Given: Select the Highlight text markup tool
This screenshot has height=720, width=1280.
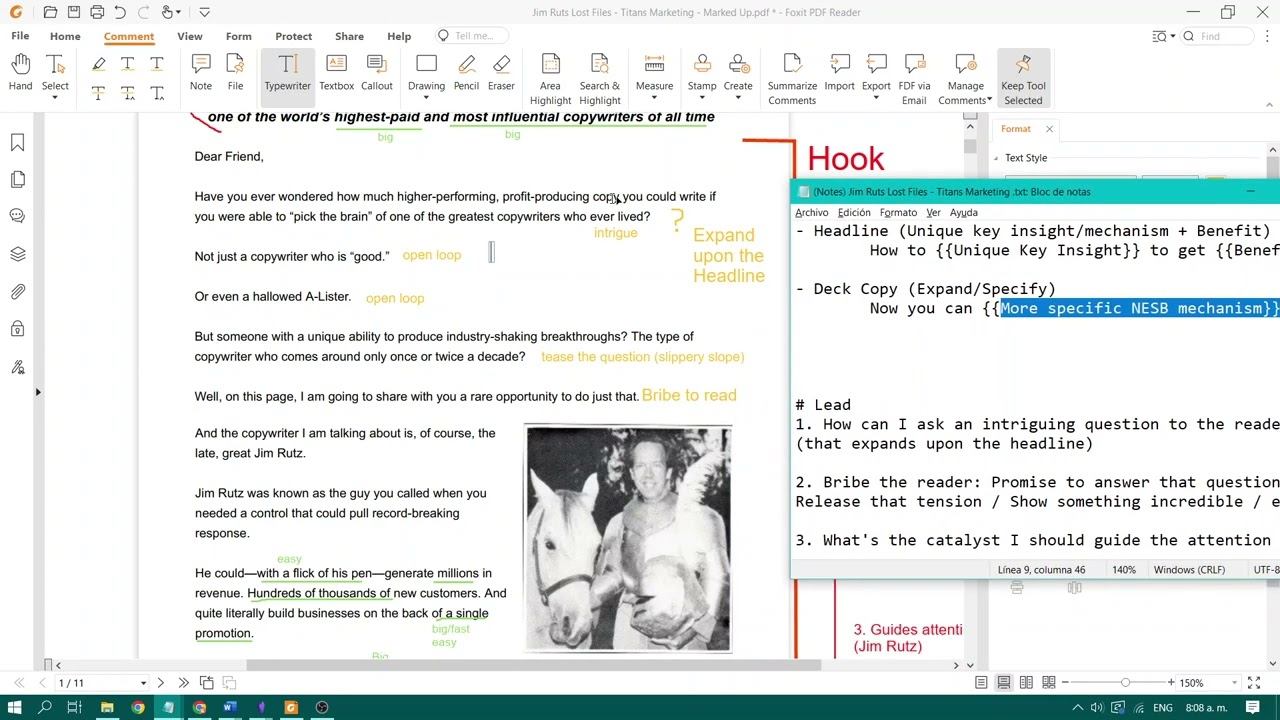Looking at the screenshot, I should click(98, 64).
